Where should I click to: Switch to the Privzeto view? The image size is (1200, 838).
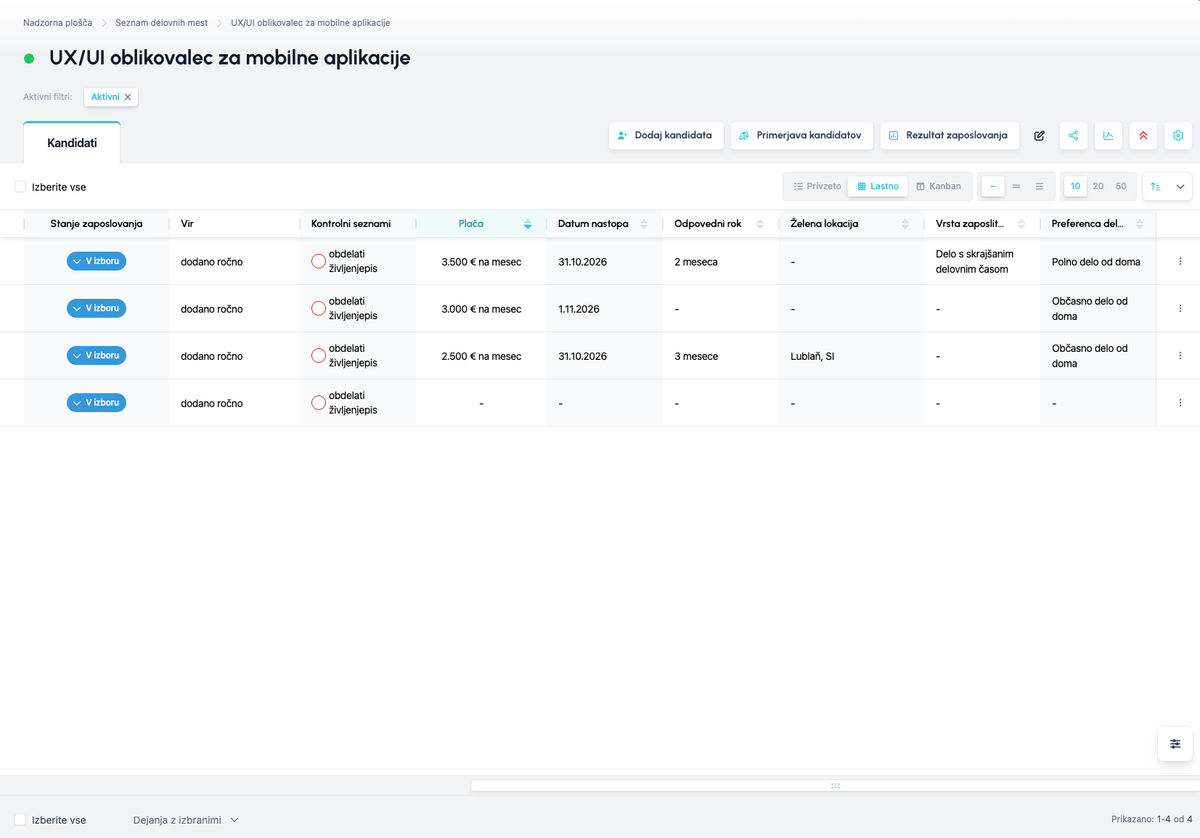click(x=817, y=187)
